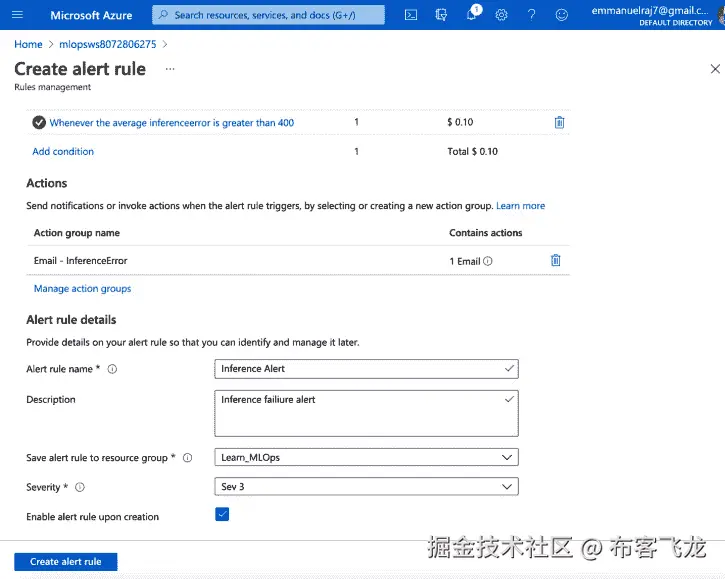725x579 pixels.
Task: Click the Contains actions column header
Action: 485,233
